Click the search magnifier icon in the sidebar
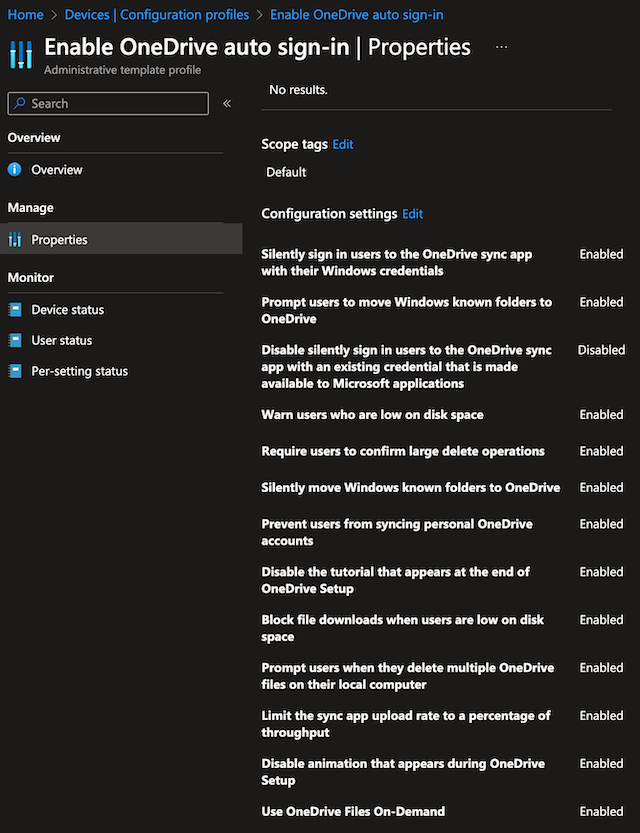 [x=22, y=103]
